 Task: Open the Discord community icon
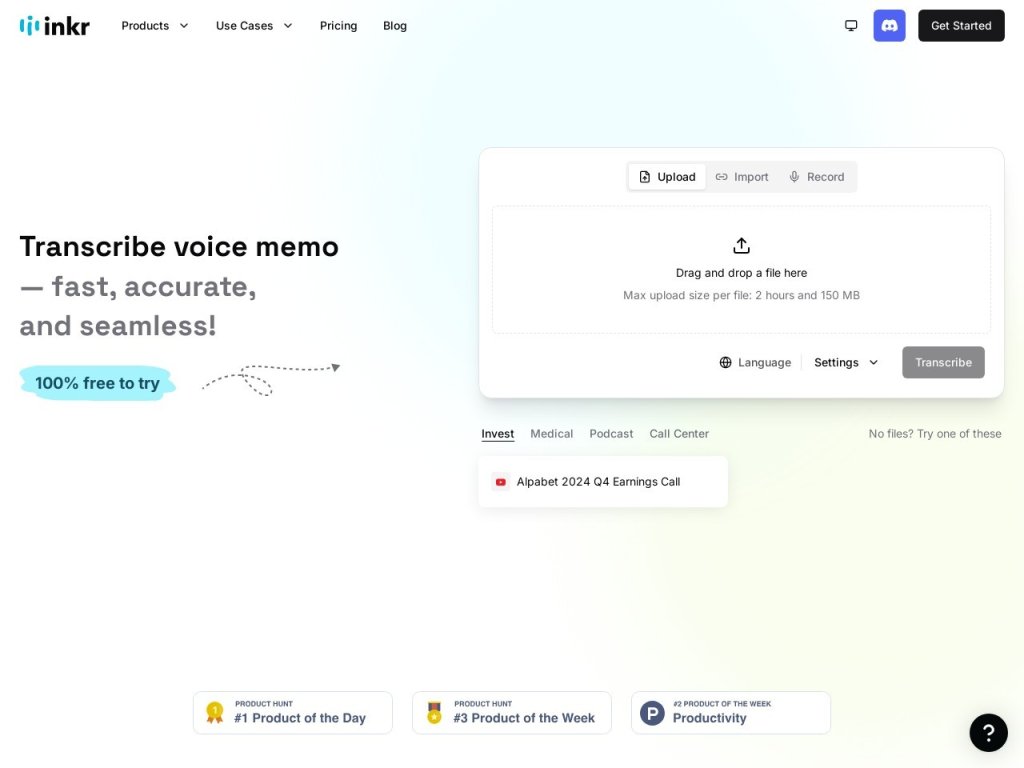(889, 25)
